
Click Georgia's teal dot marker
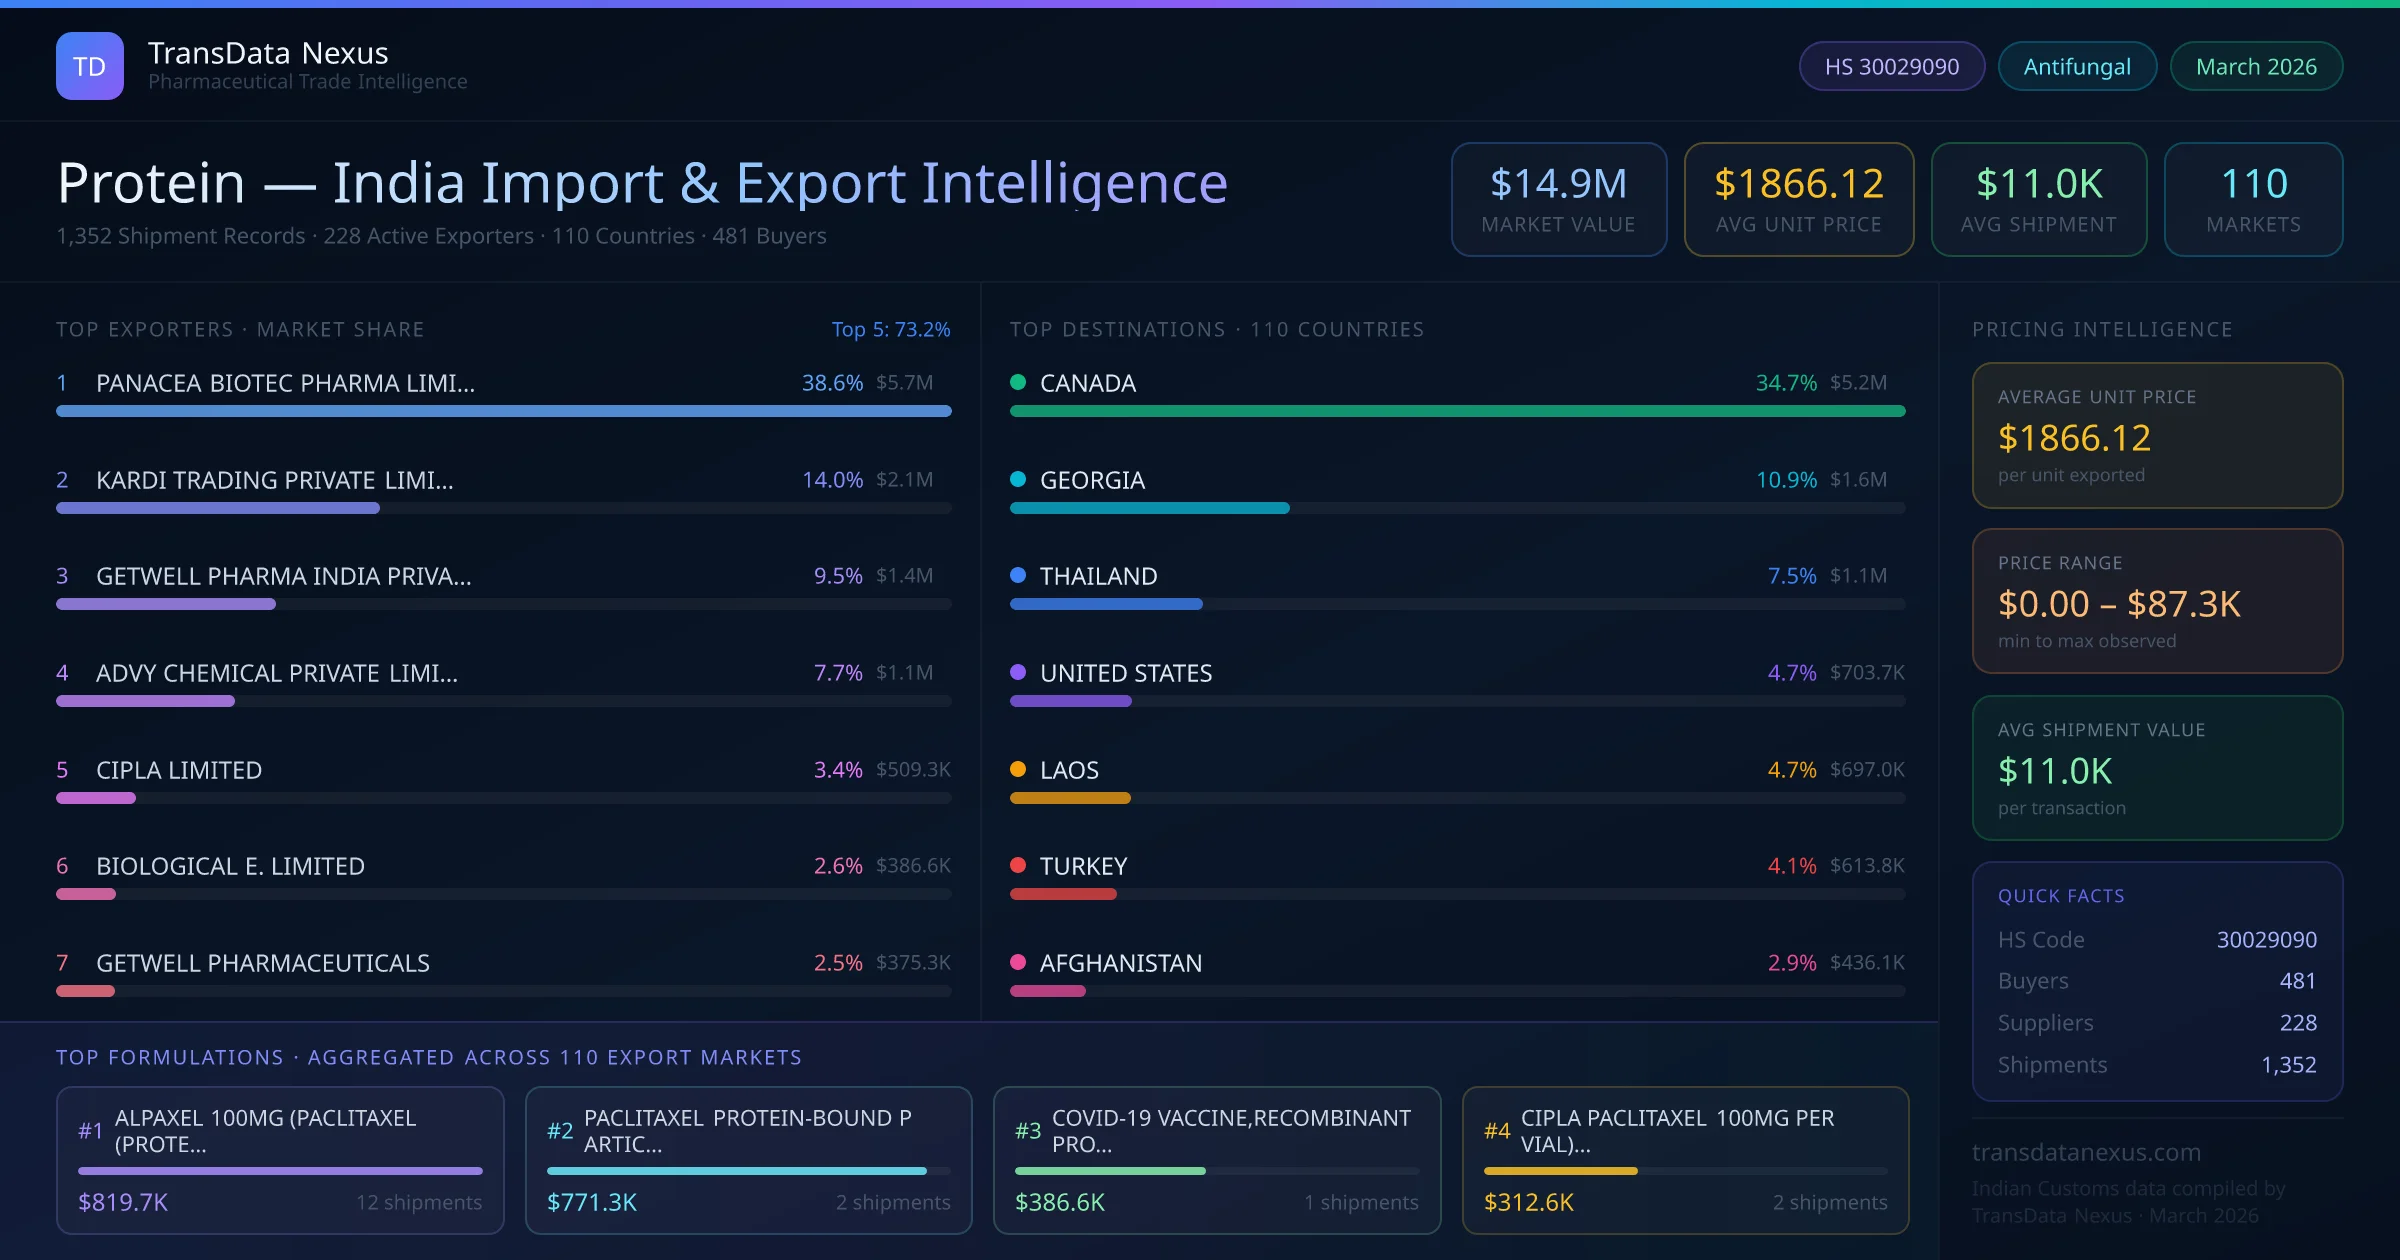pos(1018,479)
